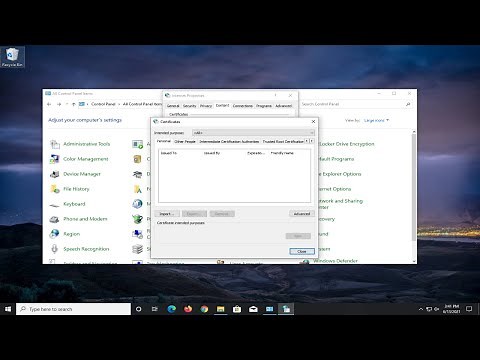Expand Intended purpose dropdown in Certificates
The width and height of the screenshot is (480, 360).
pos(253,133)
